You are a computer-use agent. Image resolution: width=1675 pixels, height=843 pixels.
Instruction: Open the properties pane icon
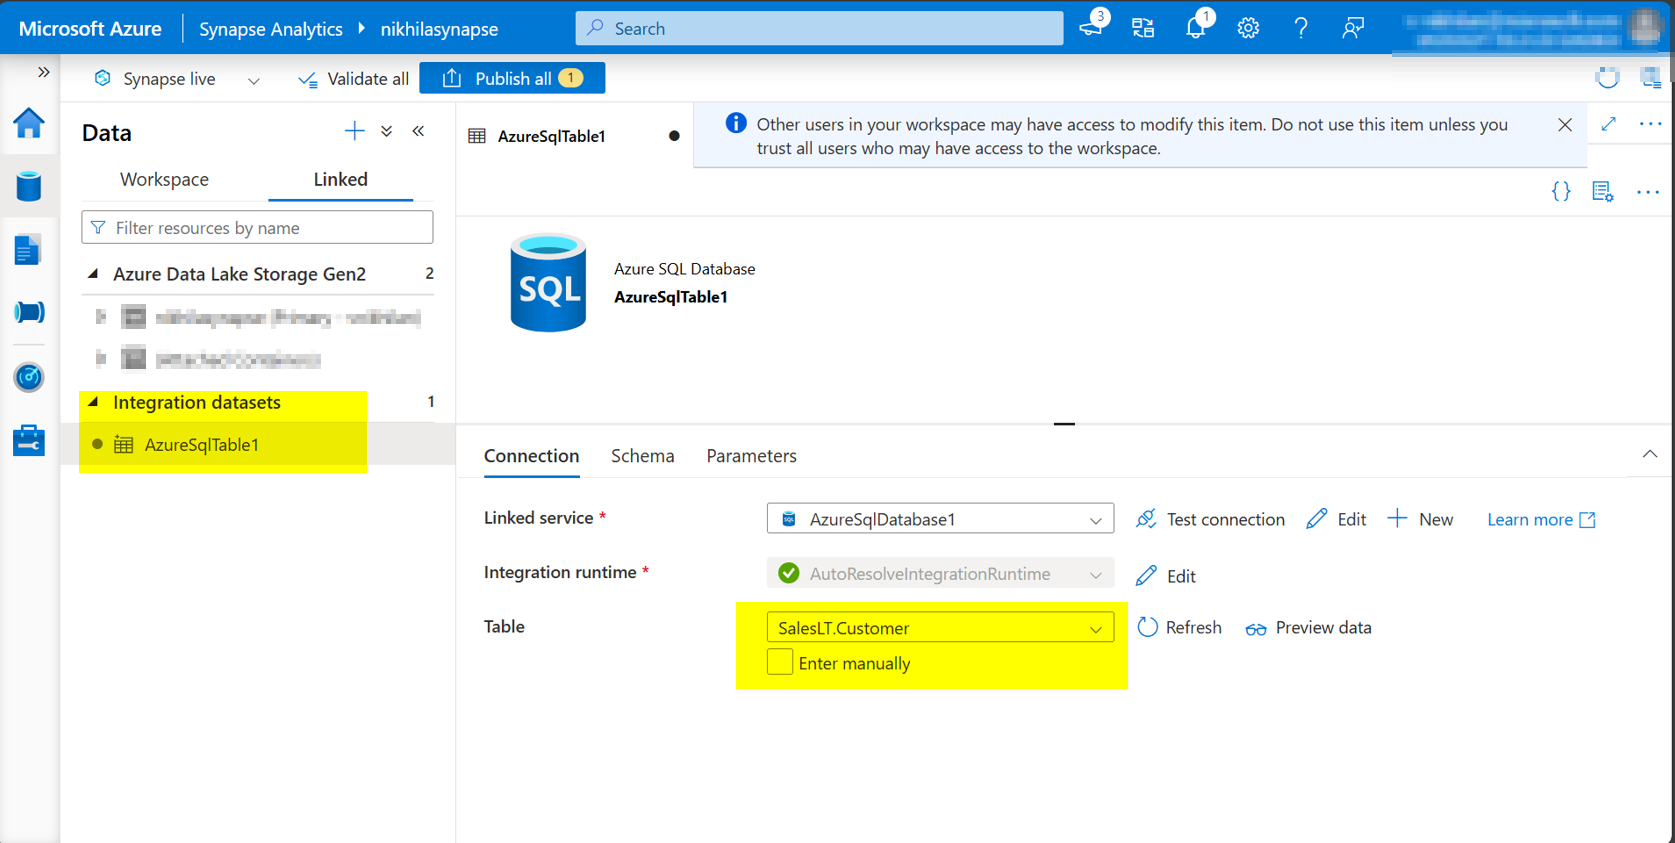click(x=1603, y=191)
